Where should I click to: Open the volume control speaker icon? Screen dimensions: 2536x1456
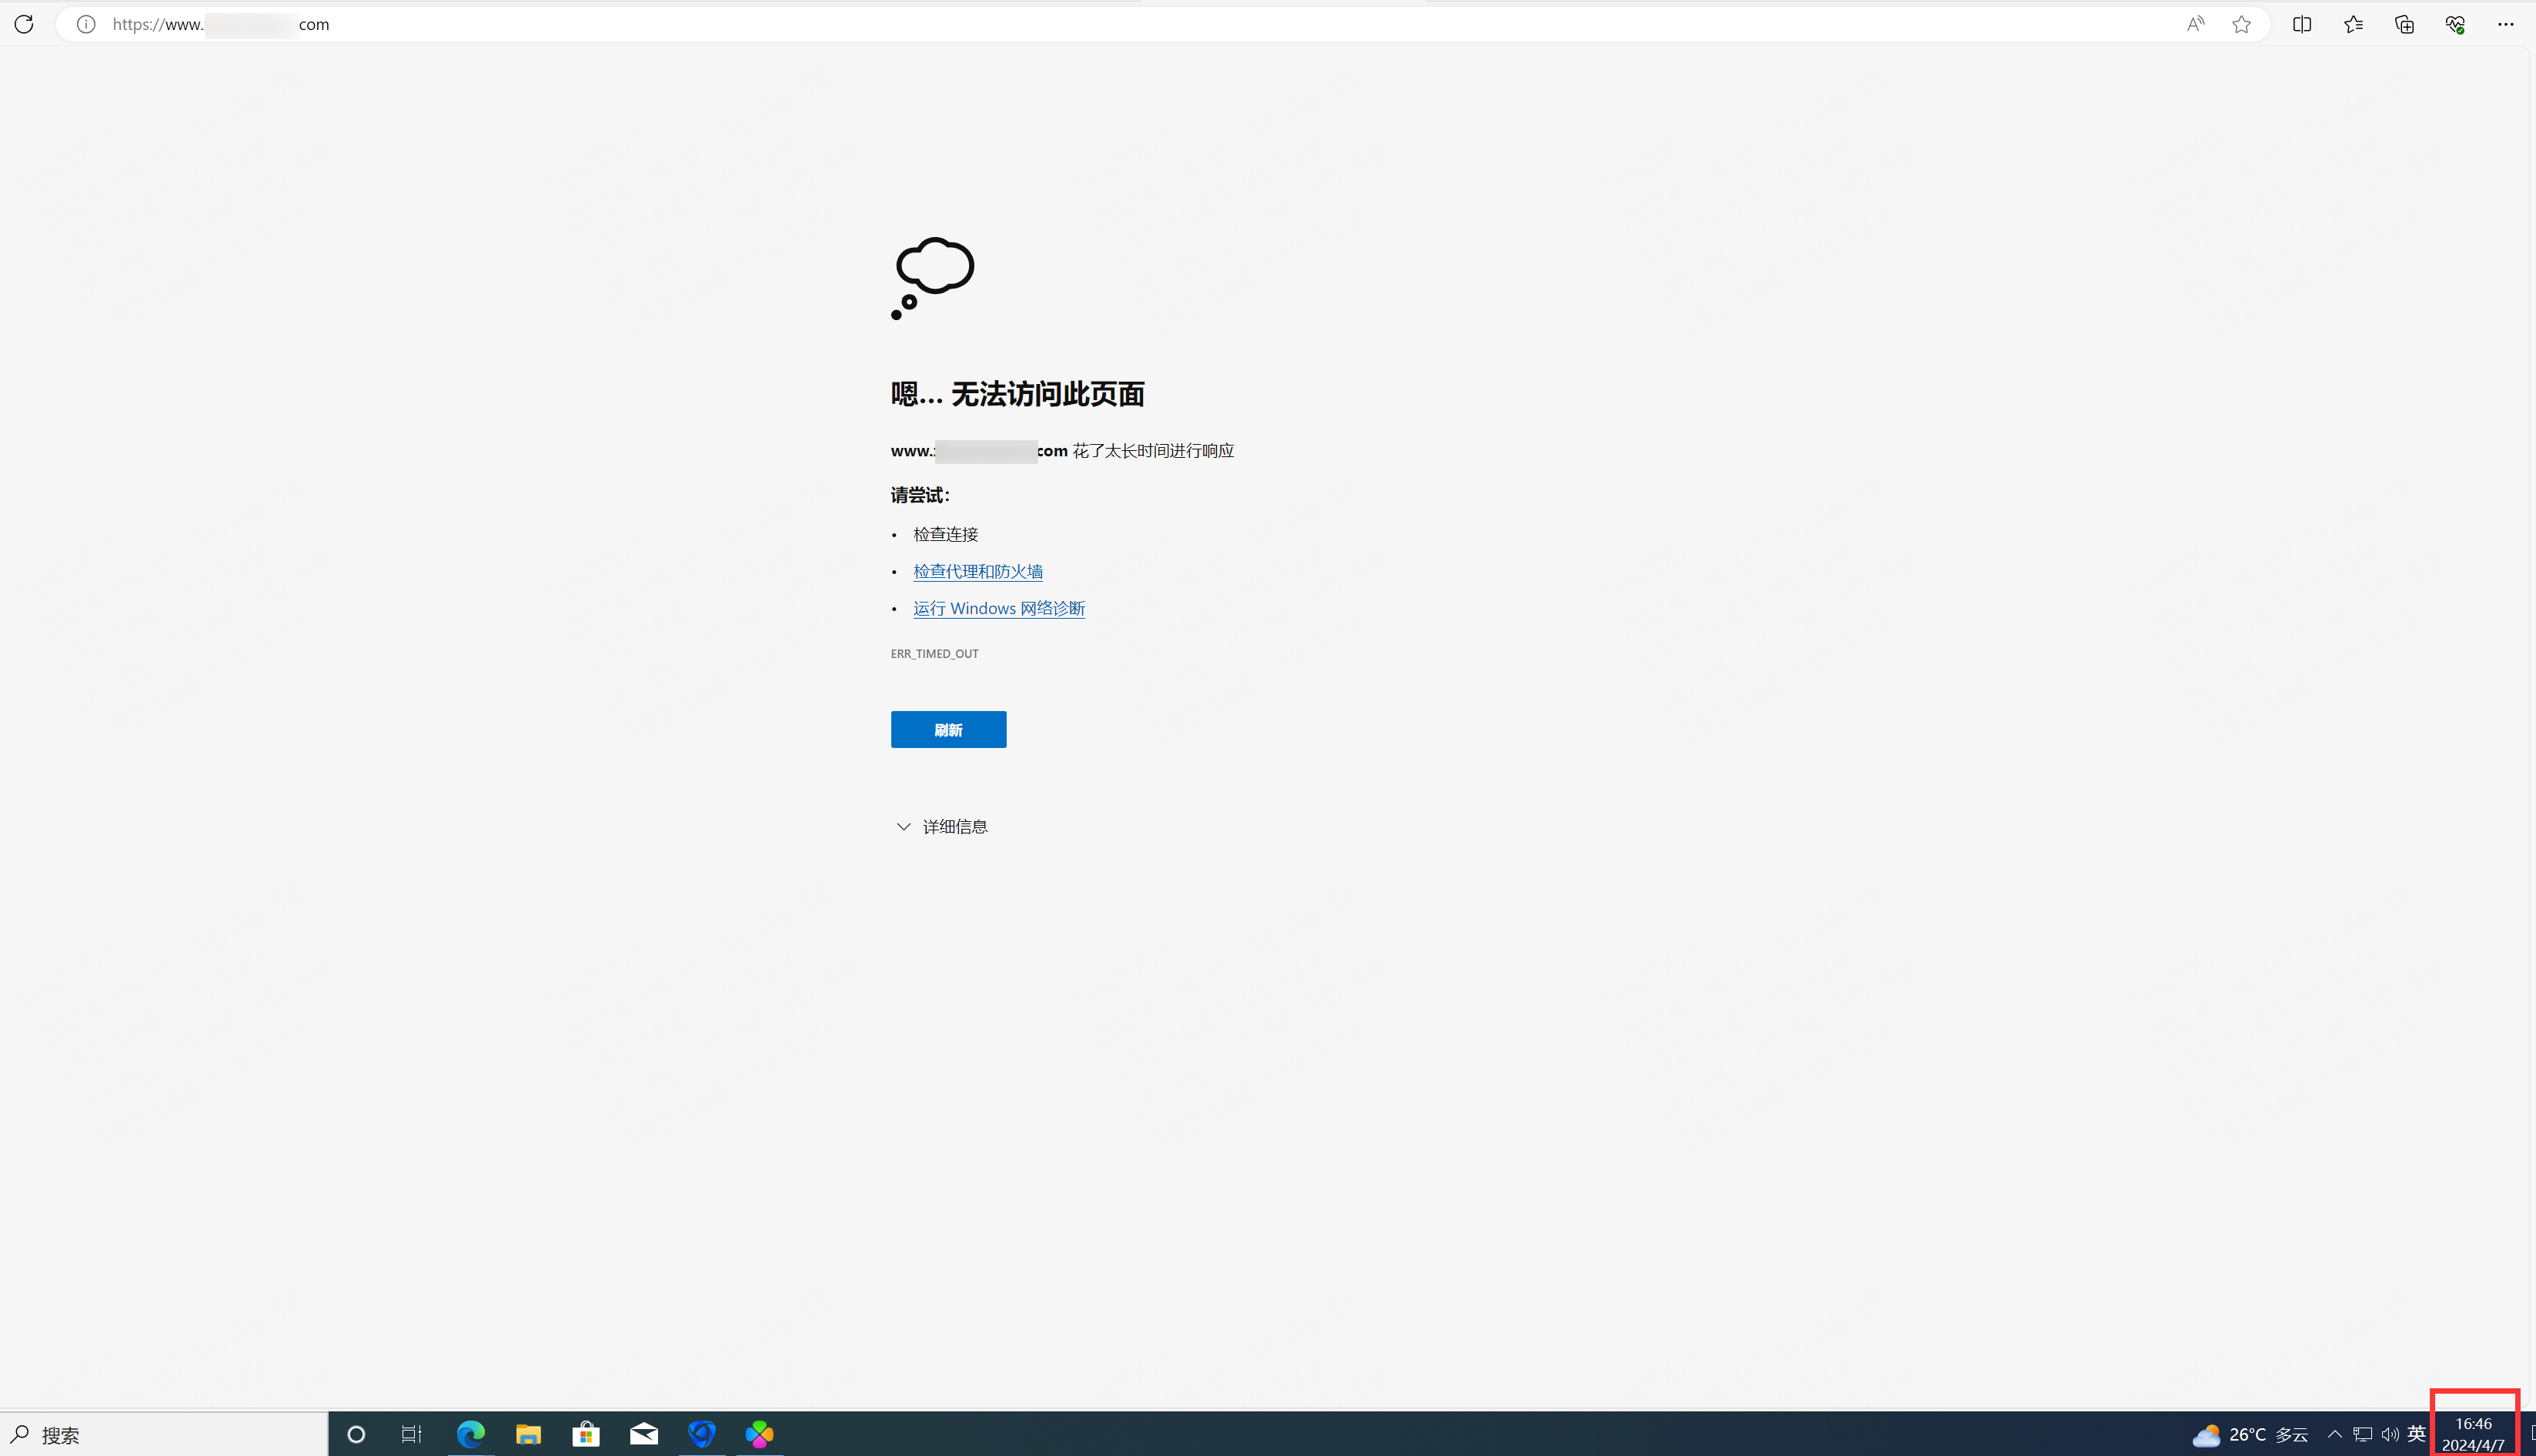point(2390,1434)
